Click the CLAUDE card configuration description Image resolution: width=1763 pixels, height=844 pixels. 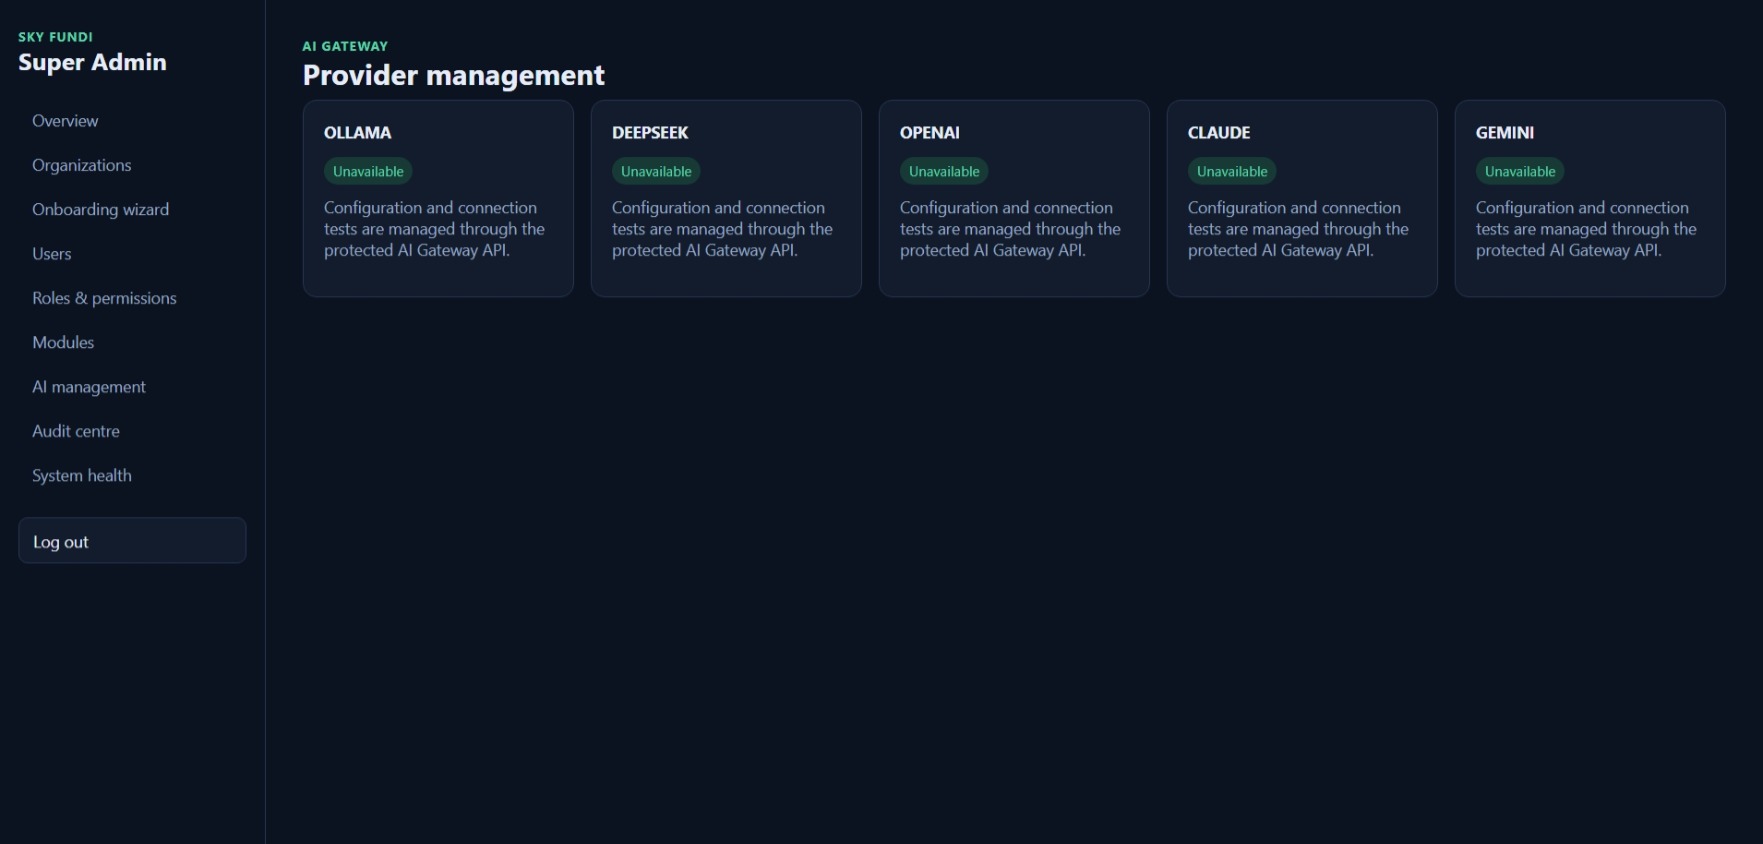click(x=1299, y=229)
